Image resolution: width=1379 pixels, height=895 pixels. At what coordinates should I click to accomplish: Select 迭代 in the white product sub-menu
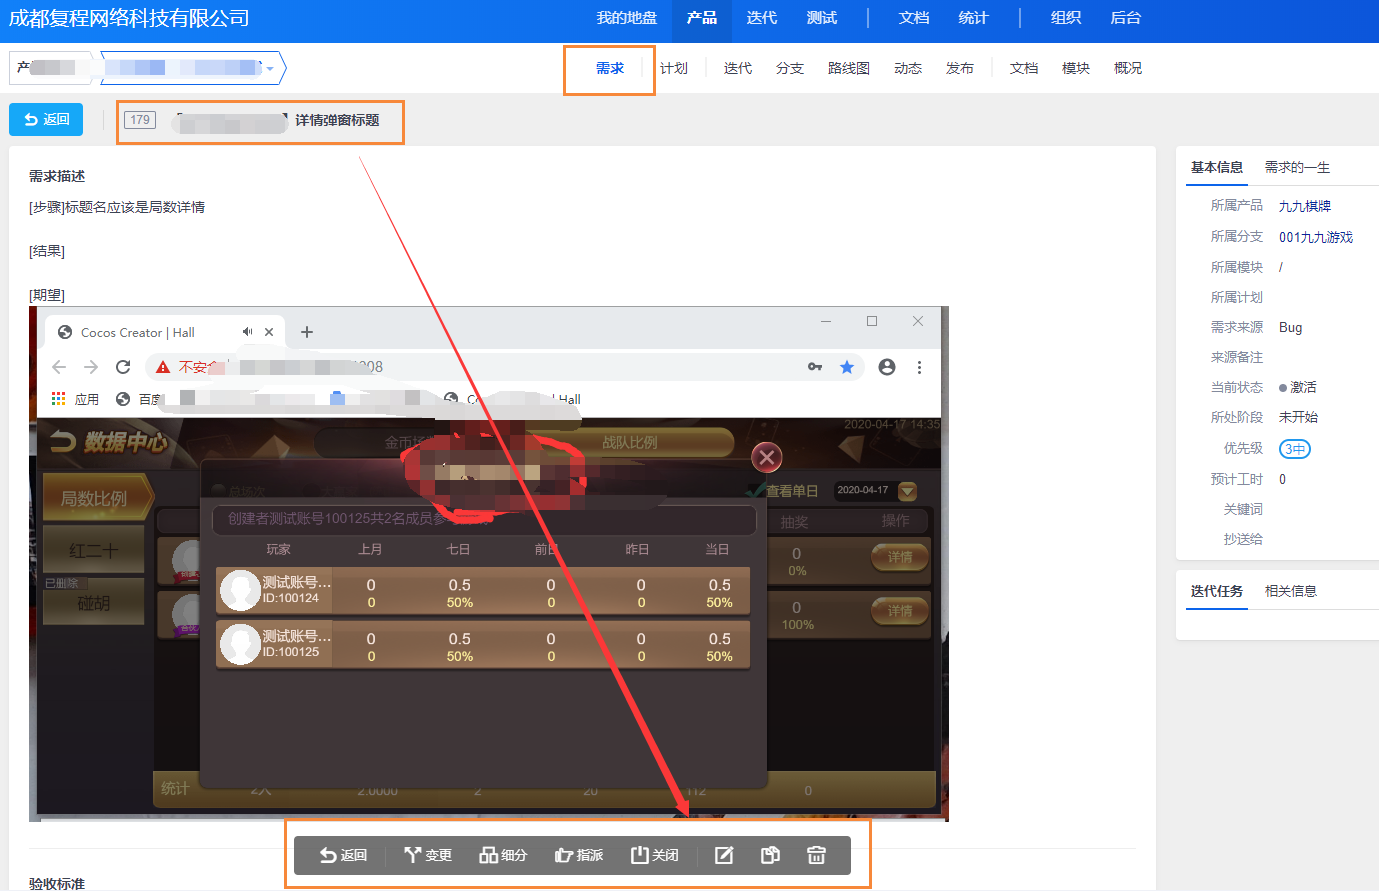coord(738,68)
